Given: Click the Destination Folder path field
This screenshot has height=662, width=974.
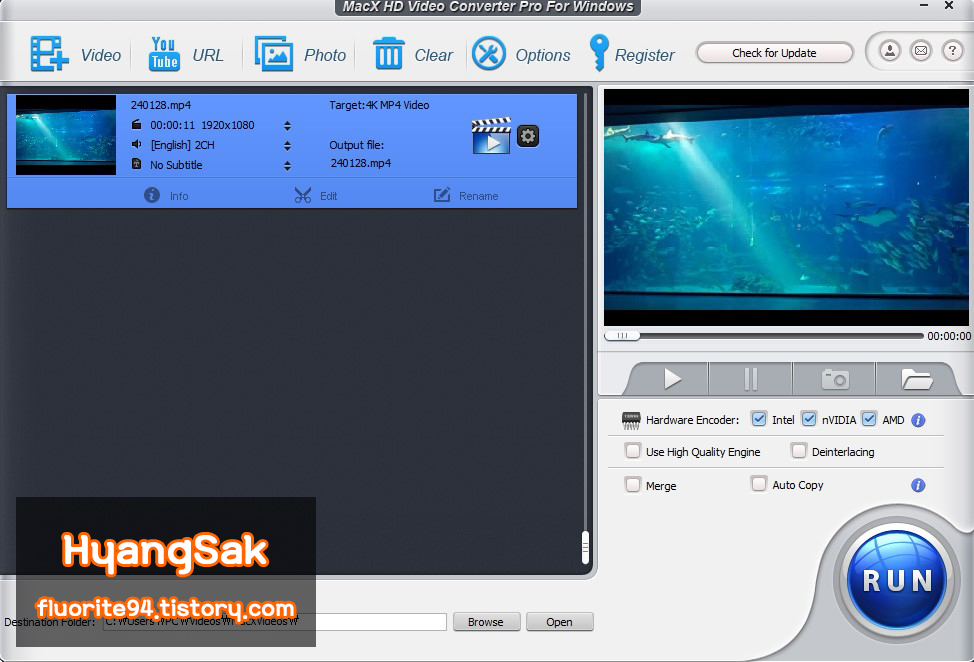Looking at the screenshot, I should click(x=275, y=622).
